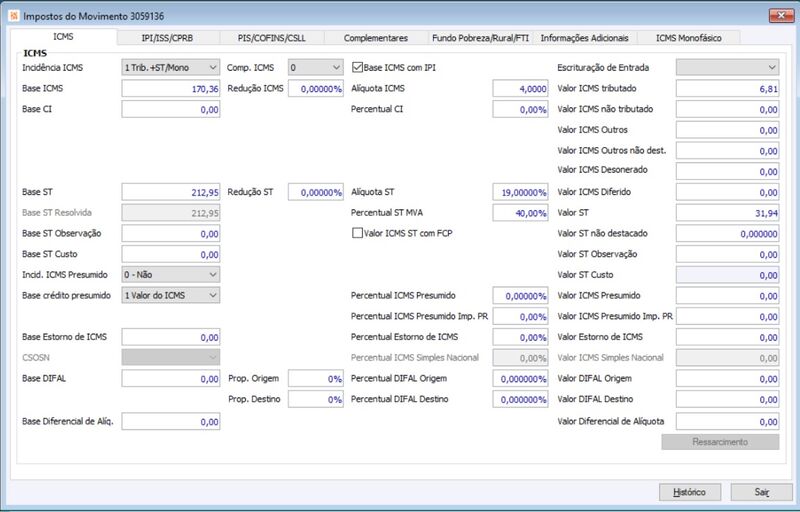Switch to the ICMS tab

[x=63, y=37]
